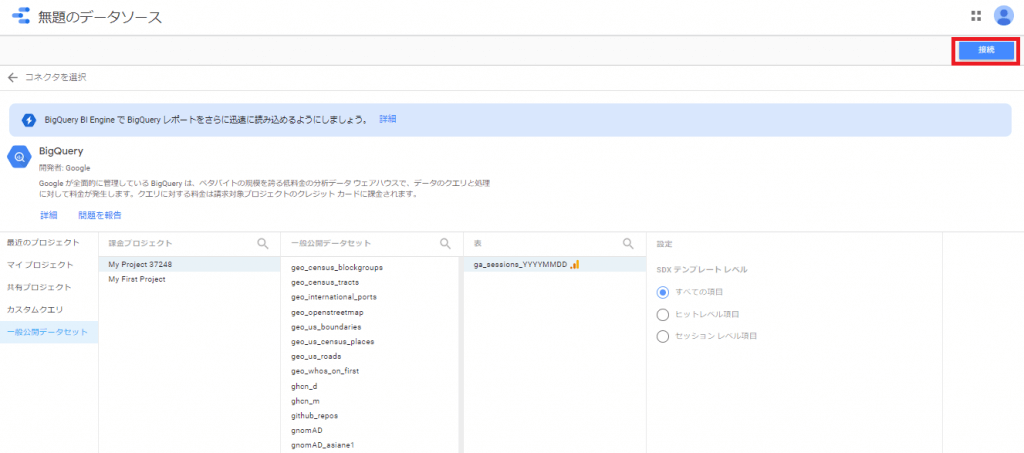Select the すべての項目 radio button
The image size is (1024, 453).
click(x=663, y=292)
